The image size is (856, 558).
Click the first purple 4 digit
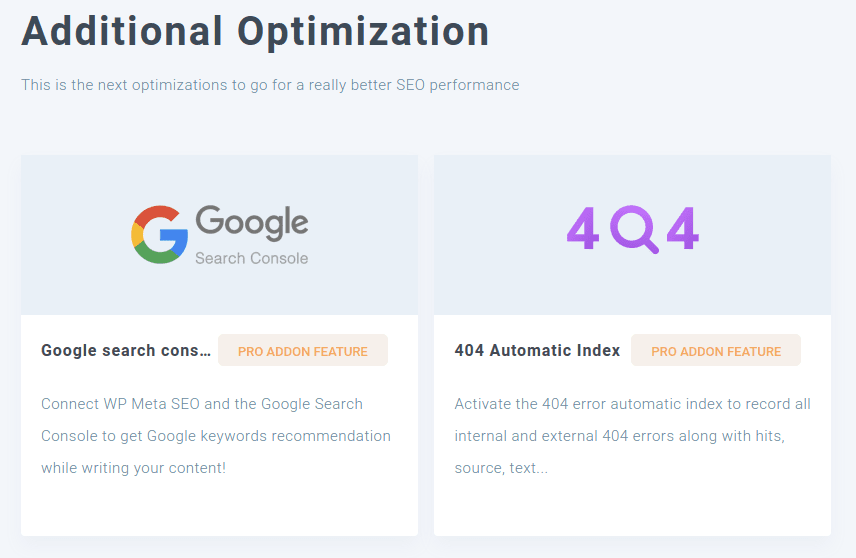coord(583,228)
